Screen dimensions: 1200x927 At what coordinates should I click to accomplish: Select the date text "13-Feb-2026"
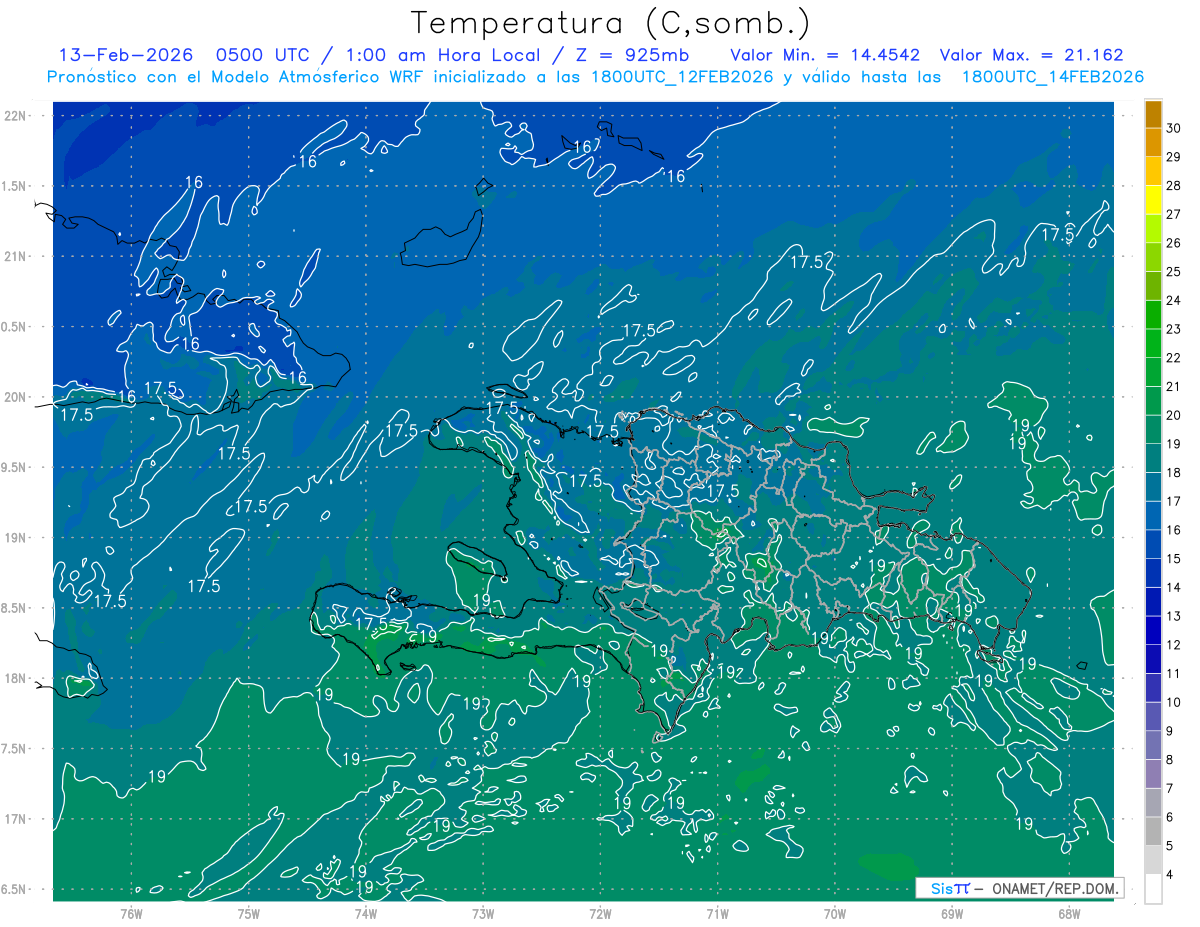[x=124, y=55]
